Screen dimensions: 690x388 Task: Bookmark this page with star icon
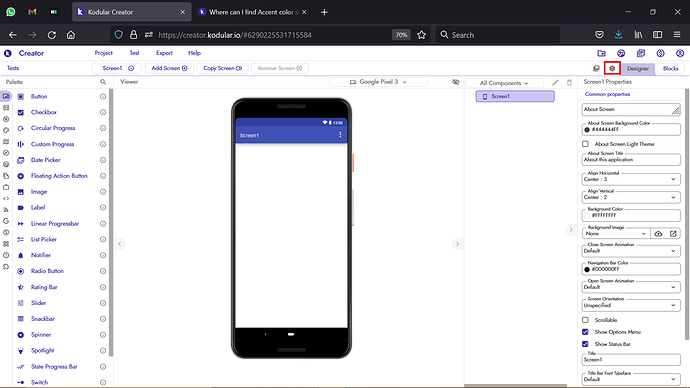(x=422, y=35)
